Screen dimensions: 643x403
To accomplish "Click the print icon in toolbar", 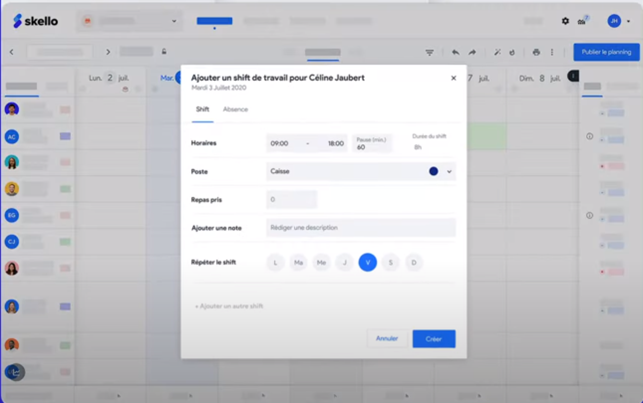I will 536,52.
